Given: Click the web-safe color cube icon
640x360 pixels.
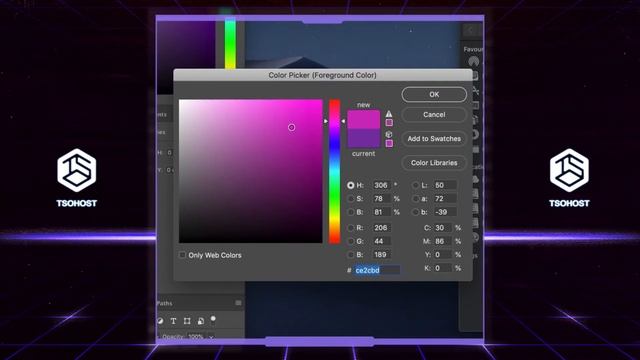Looking at the screenshot, I should click(389, 134).
